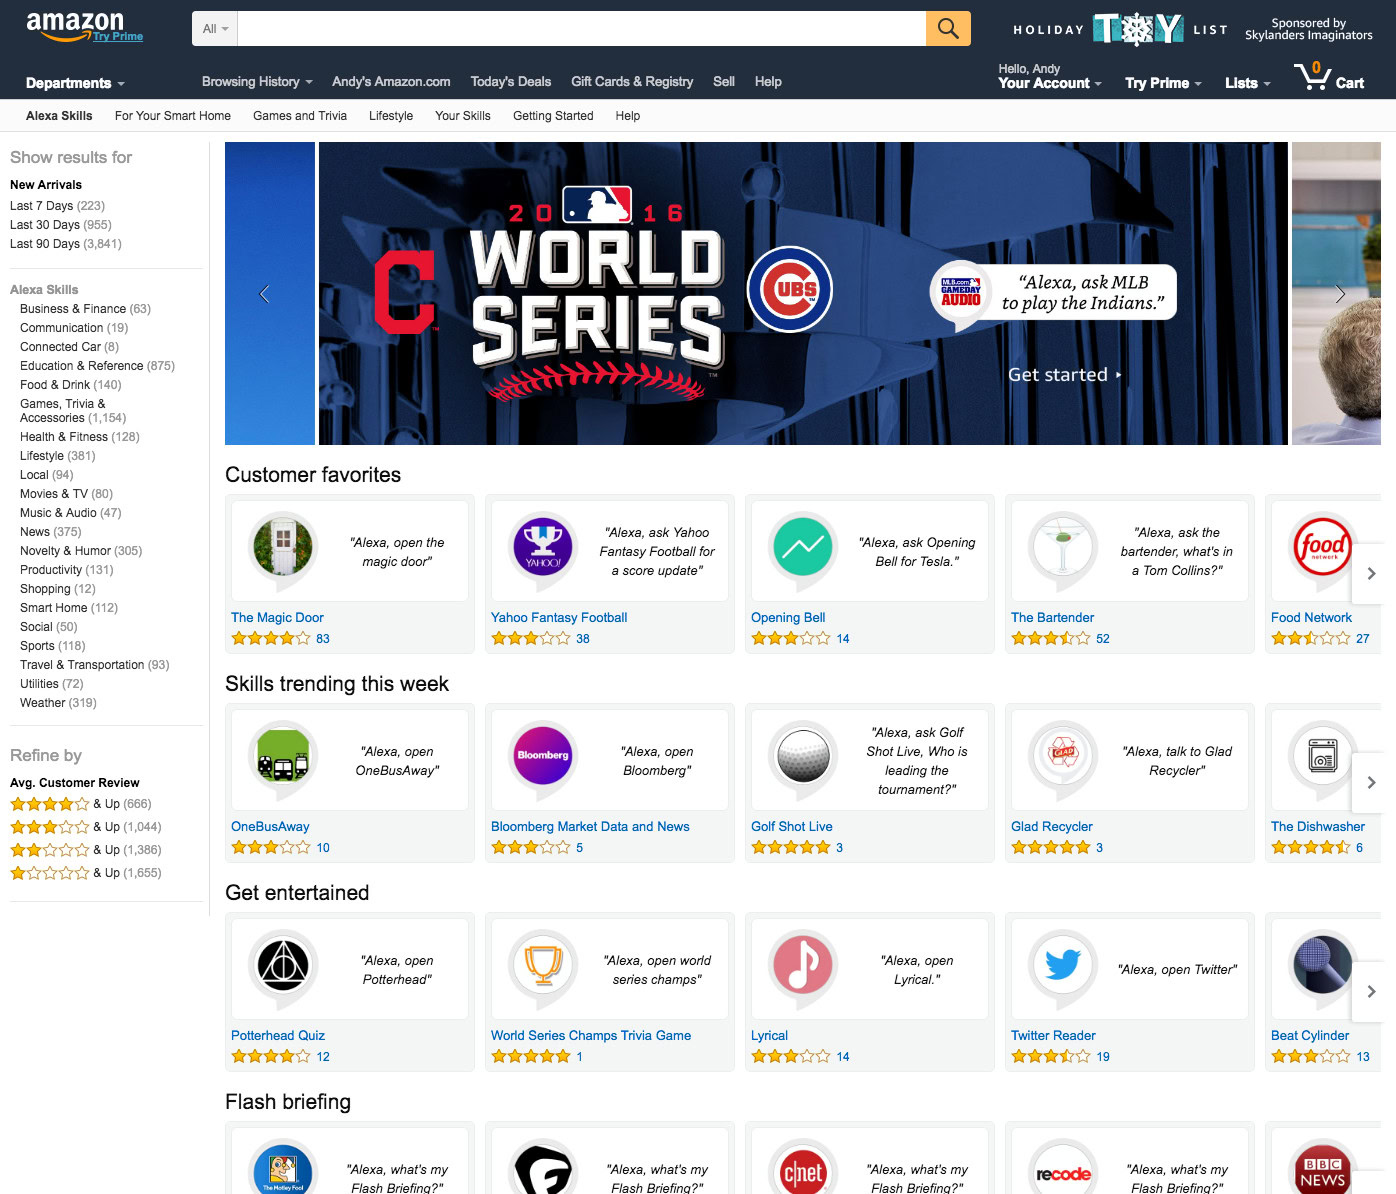
Task: Click Today's Deals link
Action: [x=511, y=82]
